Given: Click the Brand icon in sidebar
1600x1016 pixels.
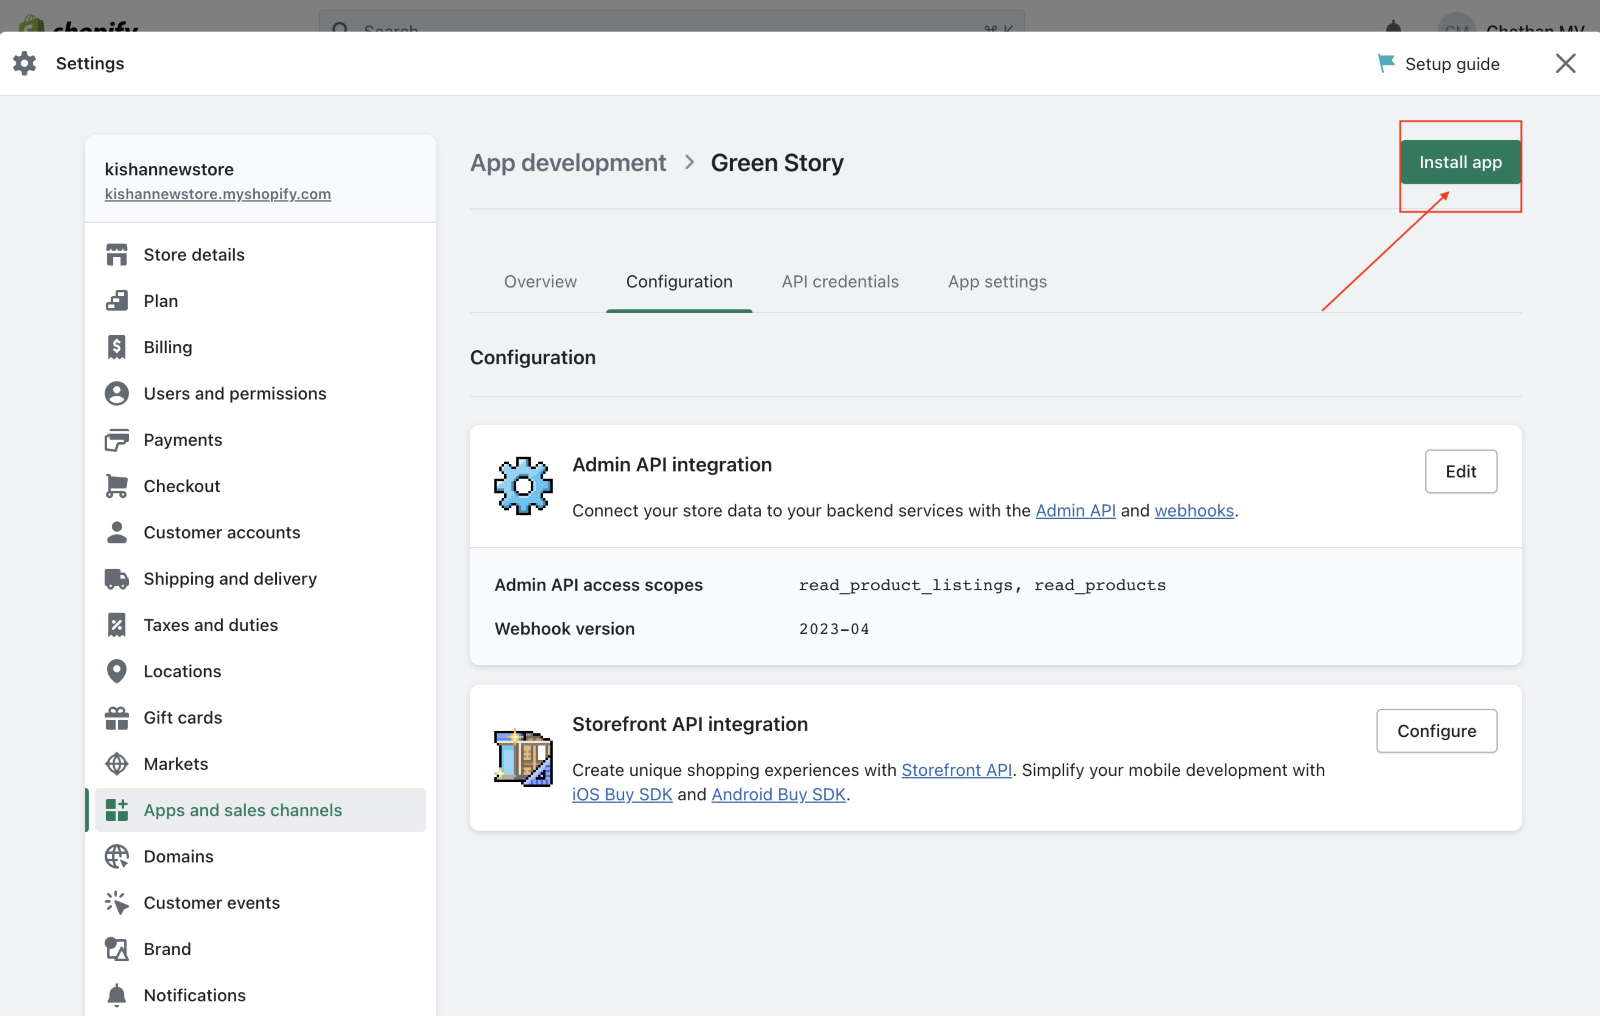Looking at the screenshot, I should [117, 949].
